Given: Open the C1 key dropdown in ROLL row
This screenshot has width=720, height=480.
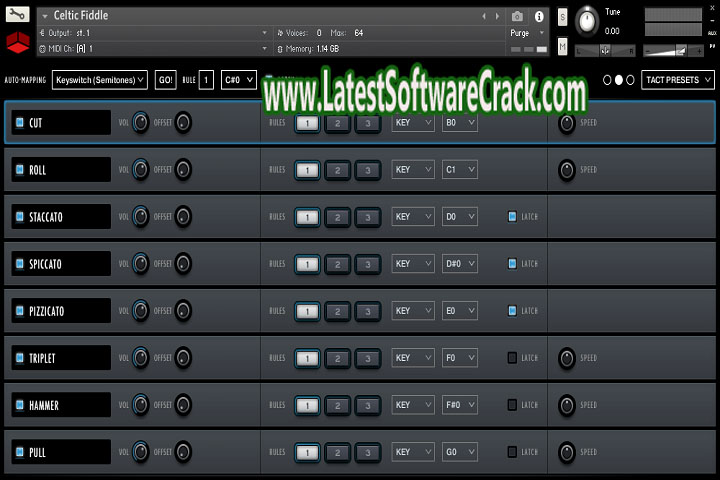Looking at the screenshot, I should pos(460,169).
